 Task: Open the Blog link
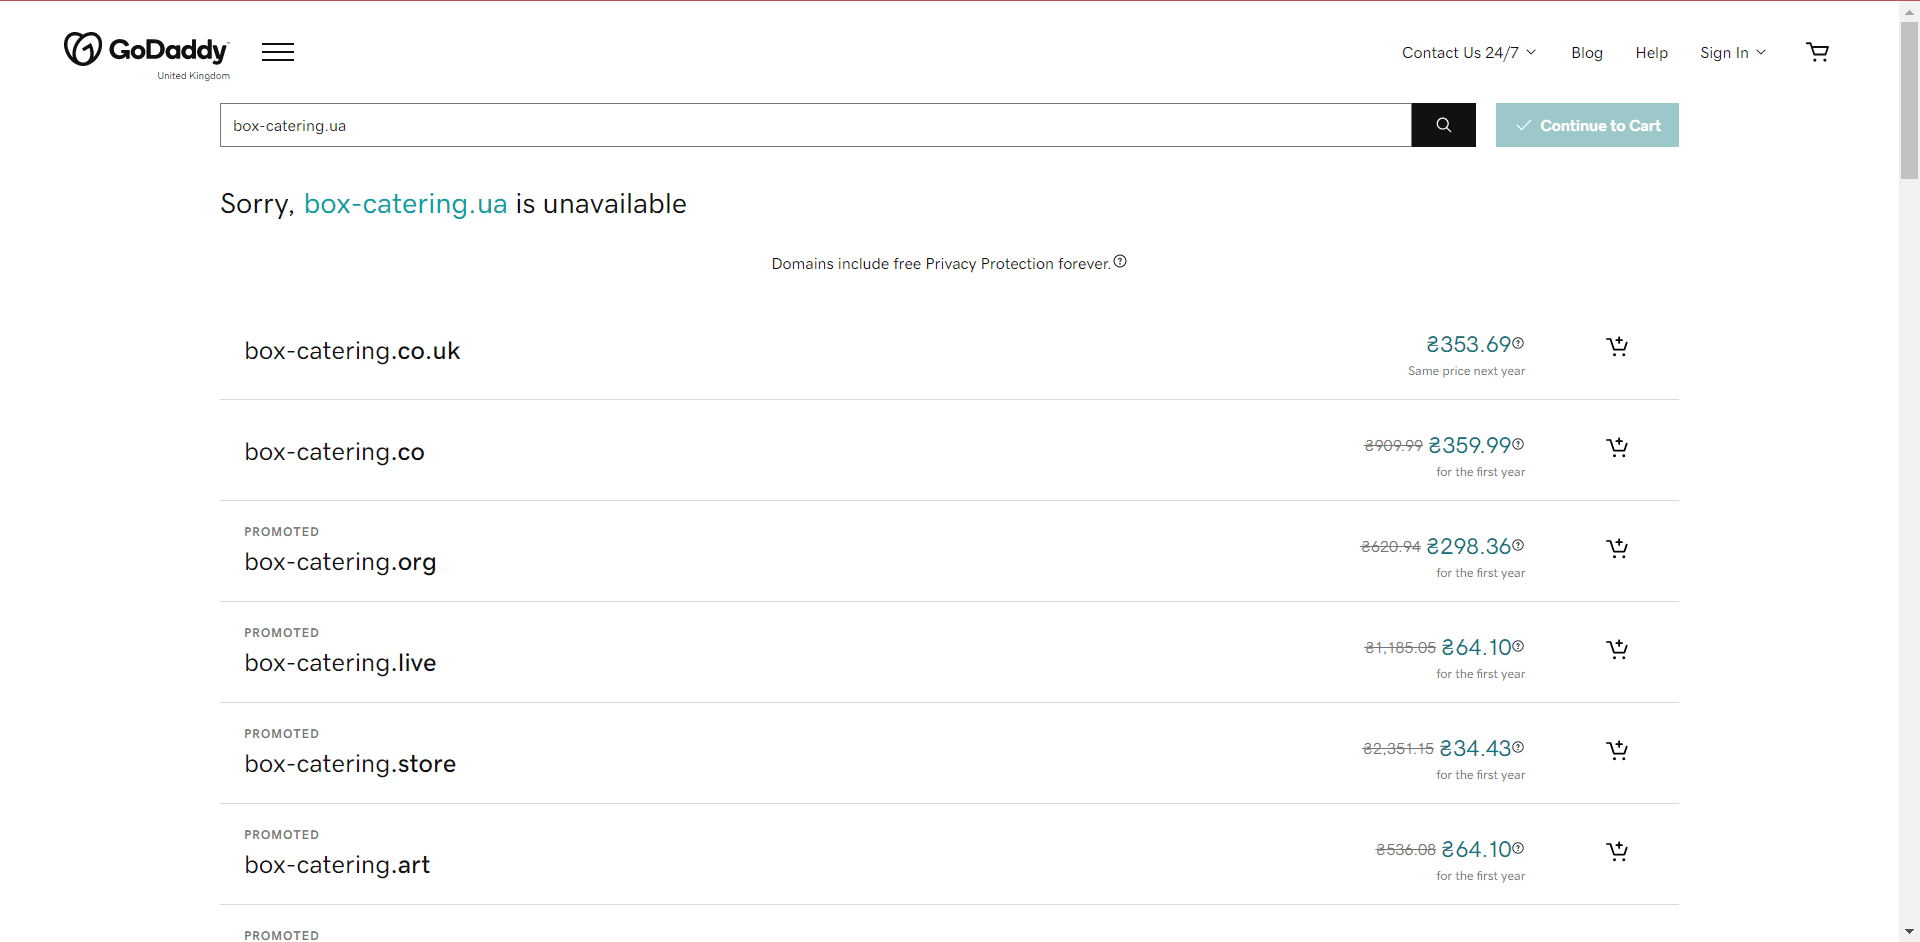[x=1587, y=53]
